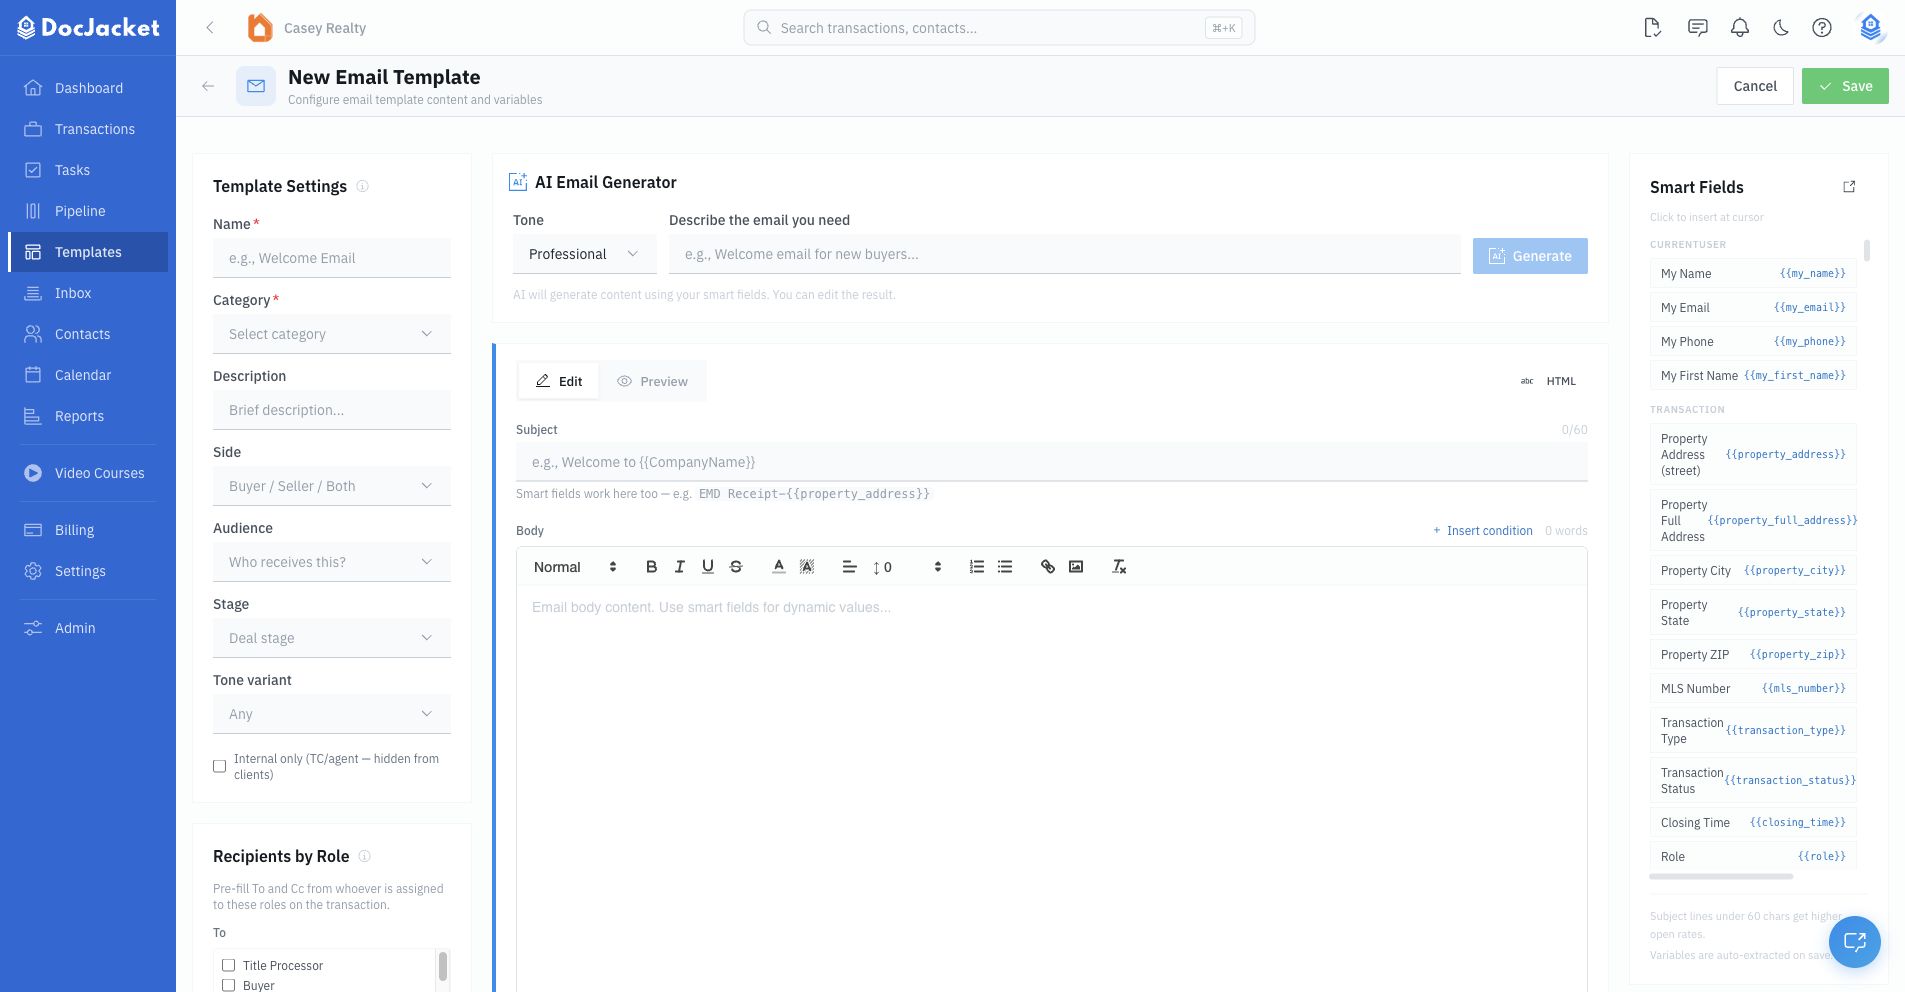Open Pipeline in the sidebar
The height and width of the screenshot is (992, 1905).
tap(88, 211)
